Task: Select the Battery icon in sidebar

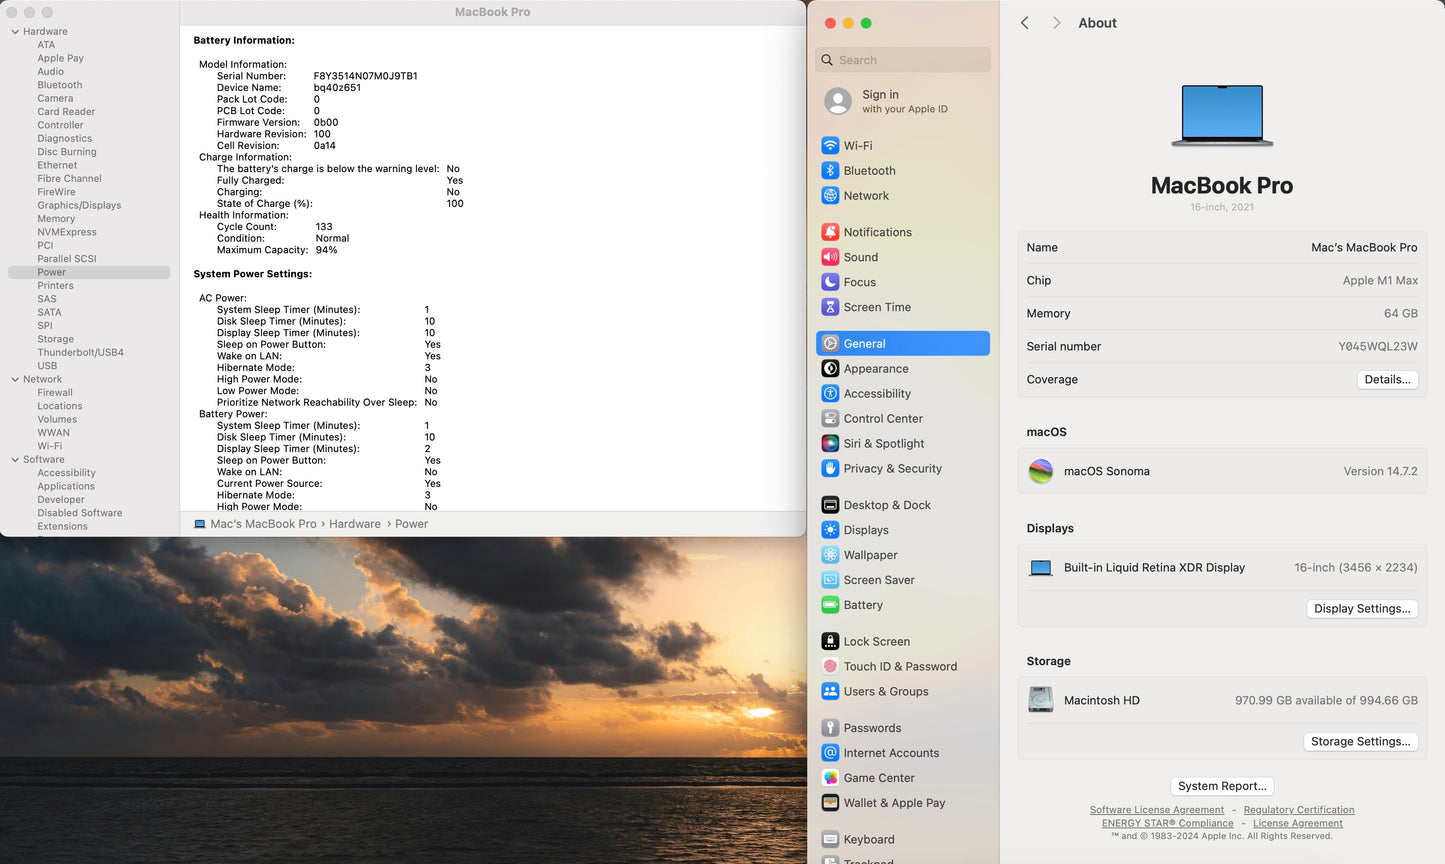Action: (830, 605)
